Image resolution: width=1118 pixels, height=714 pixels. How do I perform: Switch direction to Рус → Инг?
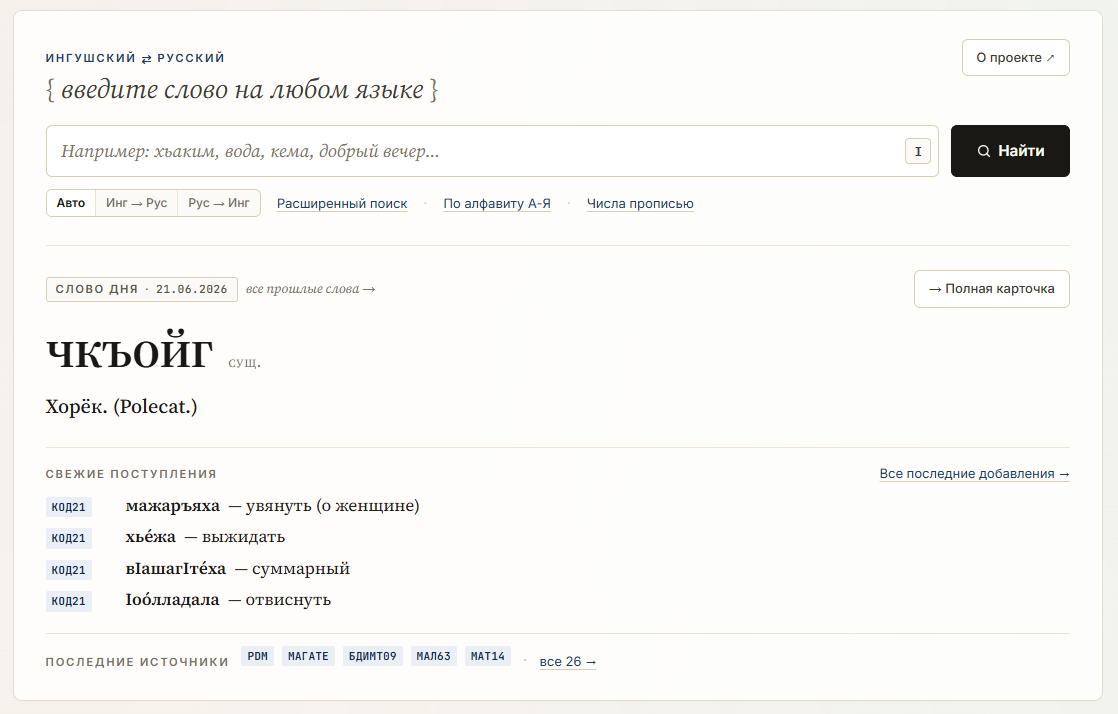[x=219, y=203]
